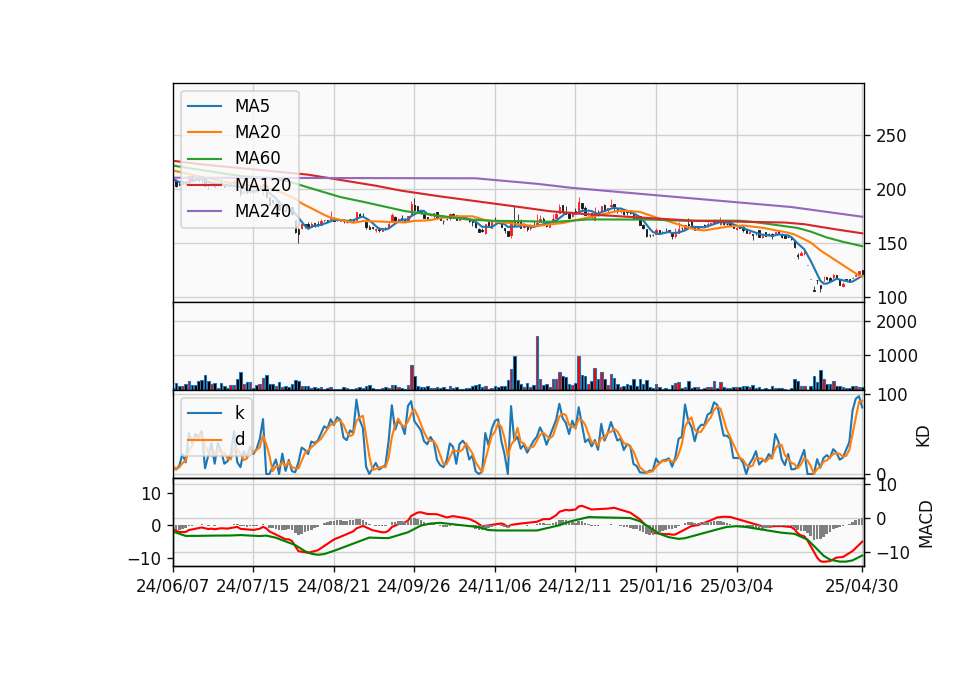This screenshot has width=960, height=690.
Task: Click the MA60 legend label
Action: (x=257, y=158)
